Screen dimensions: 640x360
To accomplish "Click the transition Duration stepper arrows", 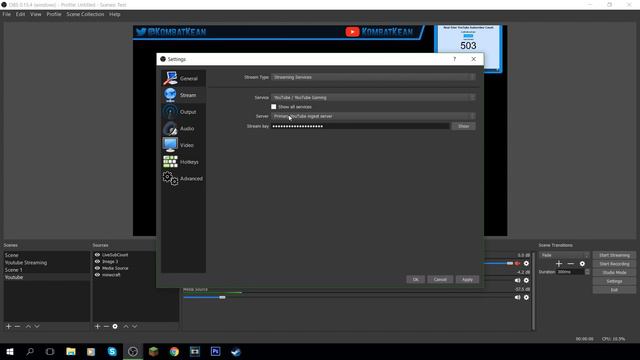I will point(587,272).
